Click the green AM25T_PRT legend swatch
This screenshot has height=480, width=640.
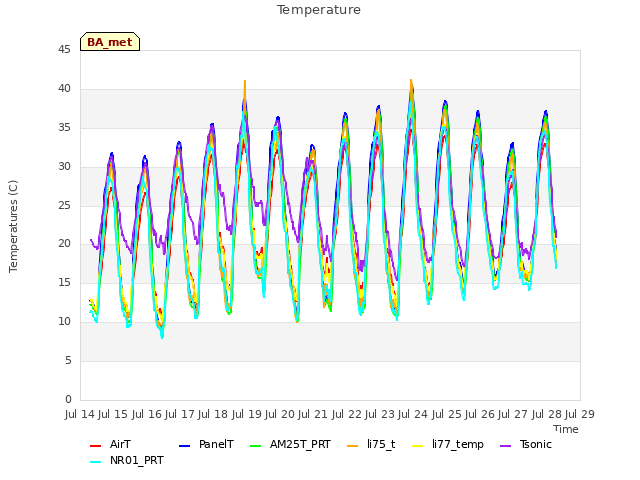(256, 446)
